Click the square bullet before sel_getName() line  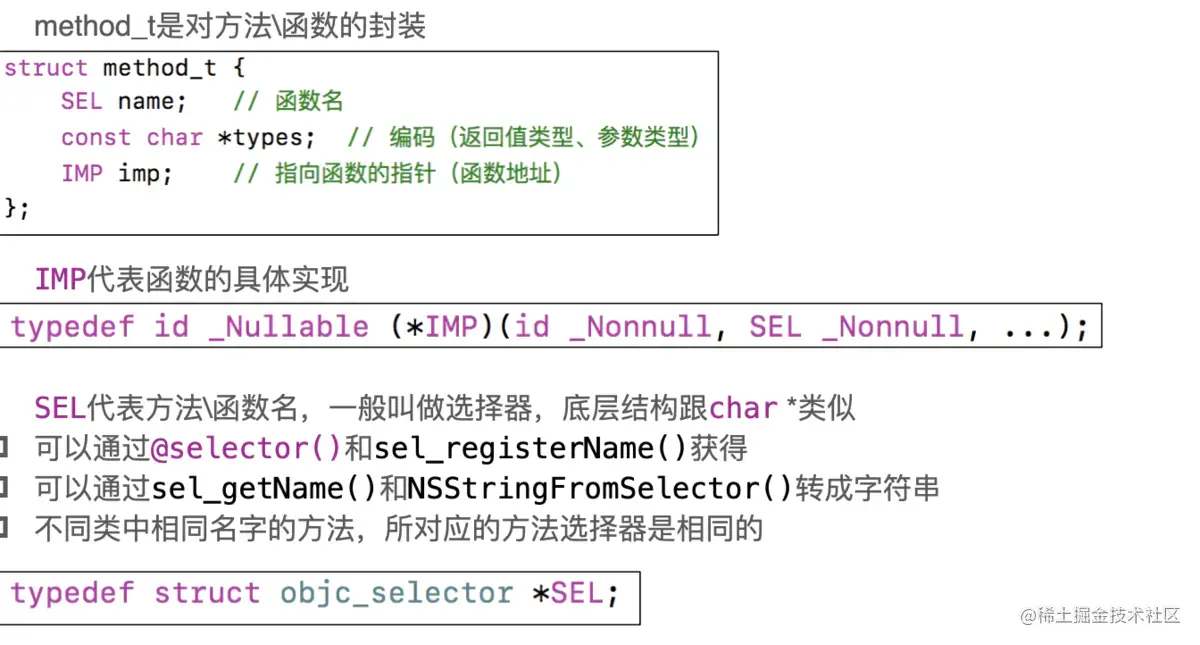click(x=4, y=487)
